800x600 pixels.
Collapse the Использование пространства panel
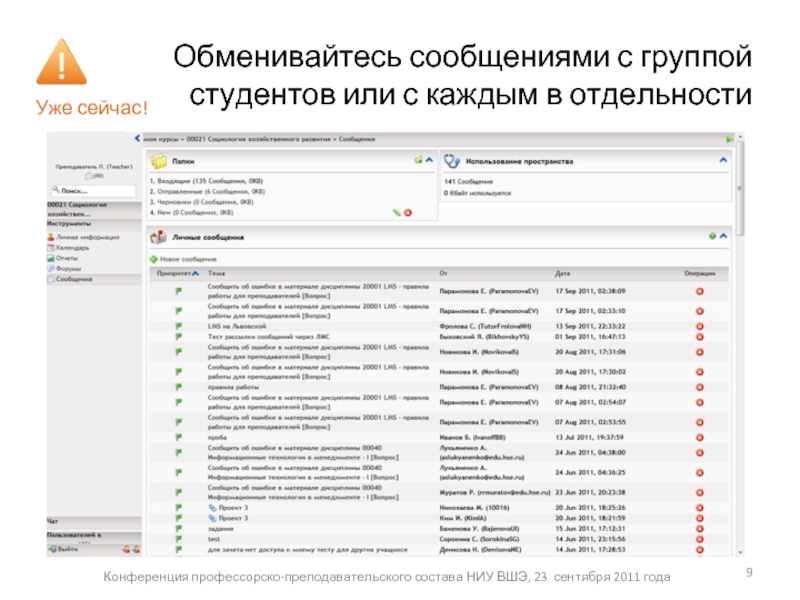(723, 160)
